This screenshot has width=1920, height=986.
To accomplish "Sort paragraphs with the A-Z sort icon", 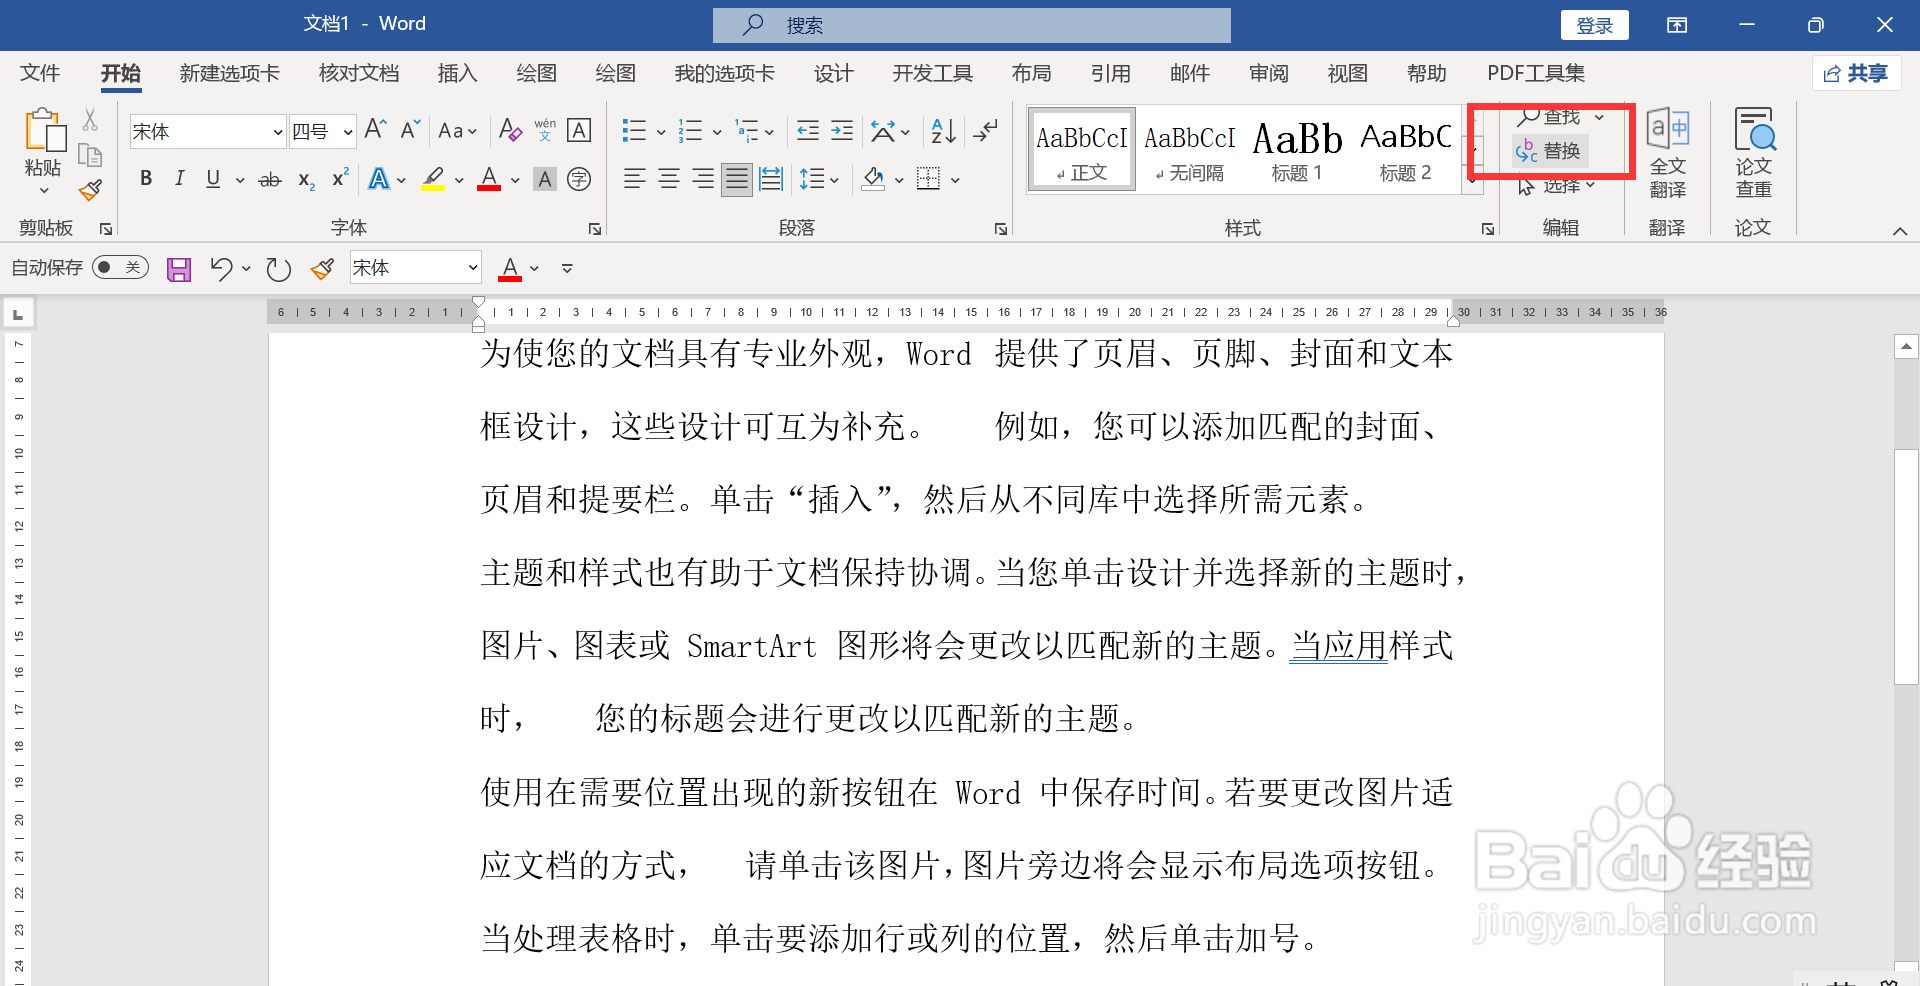I will coord(943,130).
